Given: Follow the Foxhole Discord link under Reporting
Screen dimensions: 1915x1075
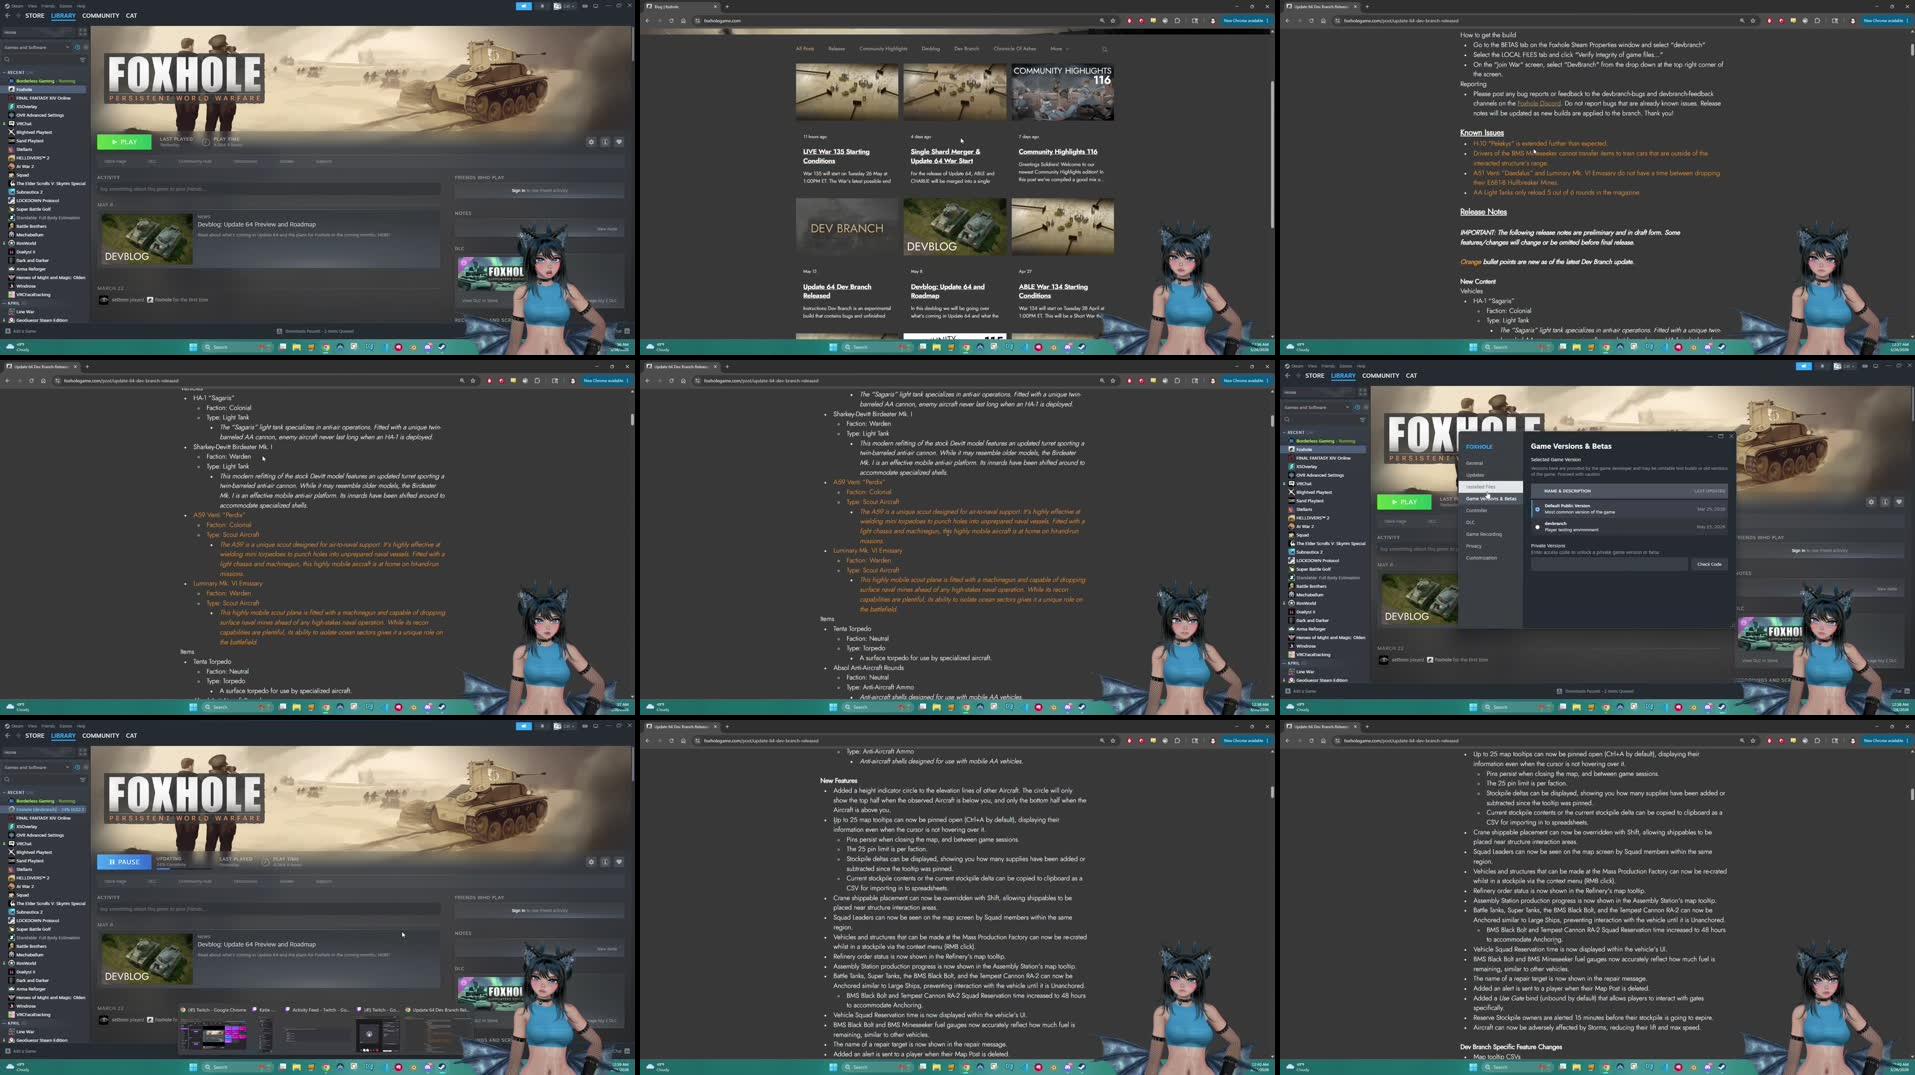Looking at the screenshot, I should coord(1538,104).
